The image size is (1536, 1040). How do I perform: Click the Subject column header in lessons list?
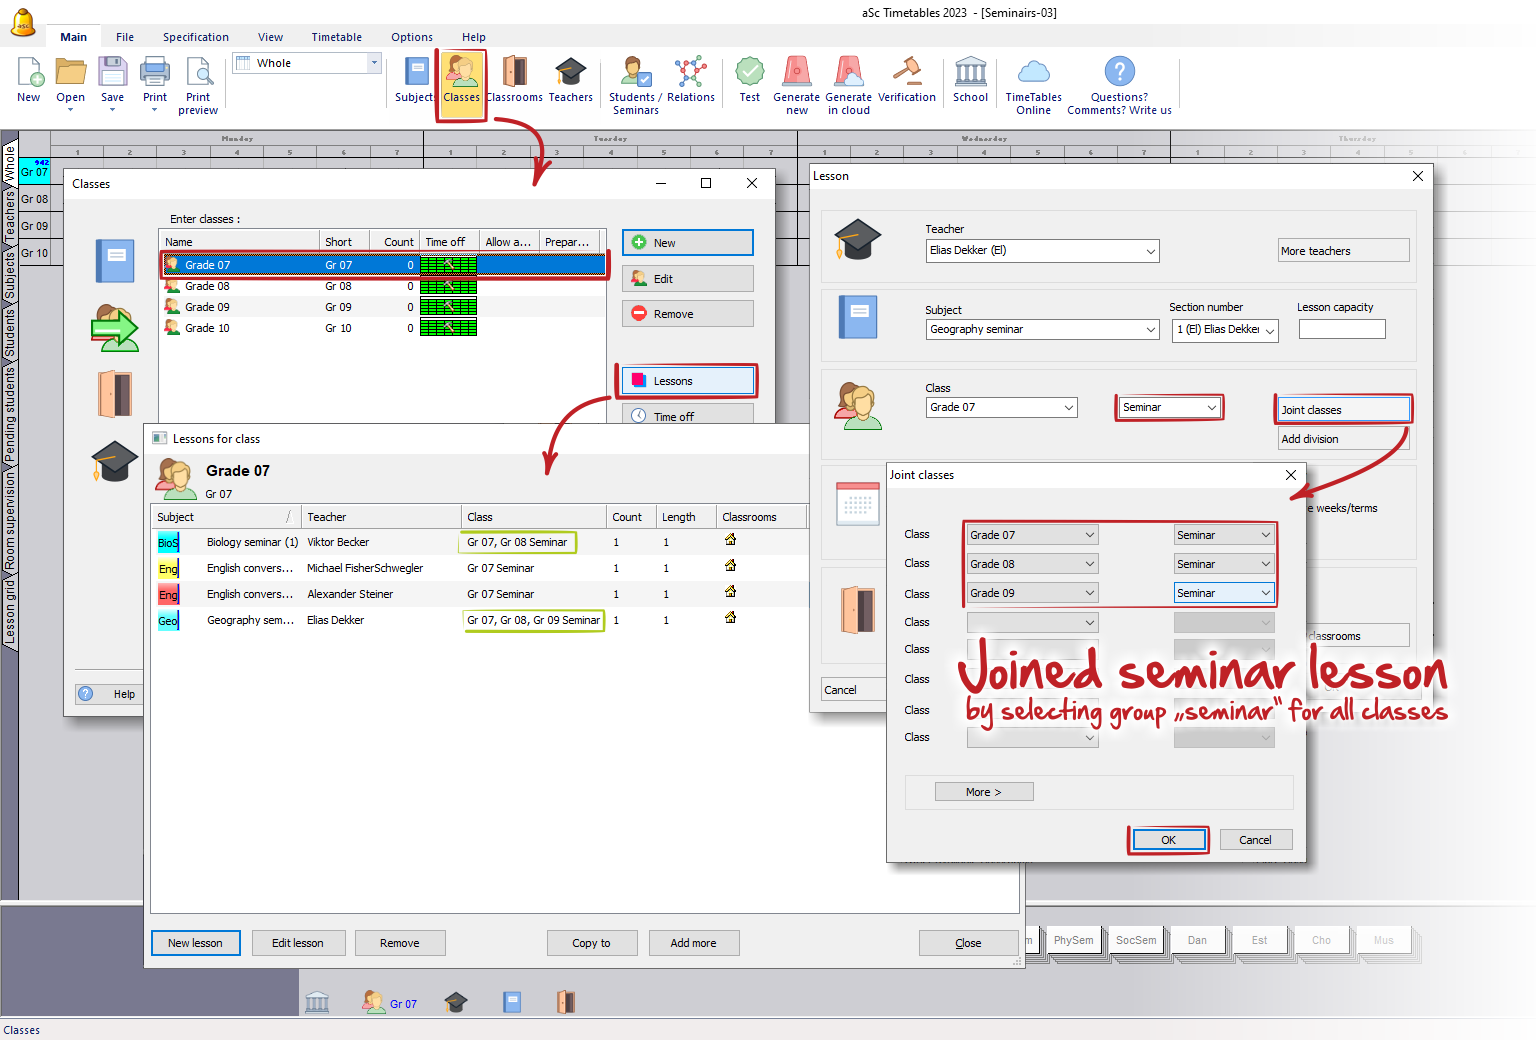tap(226, 517)
